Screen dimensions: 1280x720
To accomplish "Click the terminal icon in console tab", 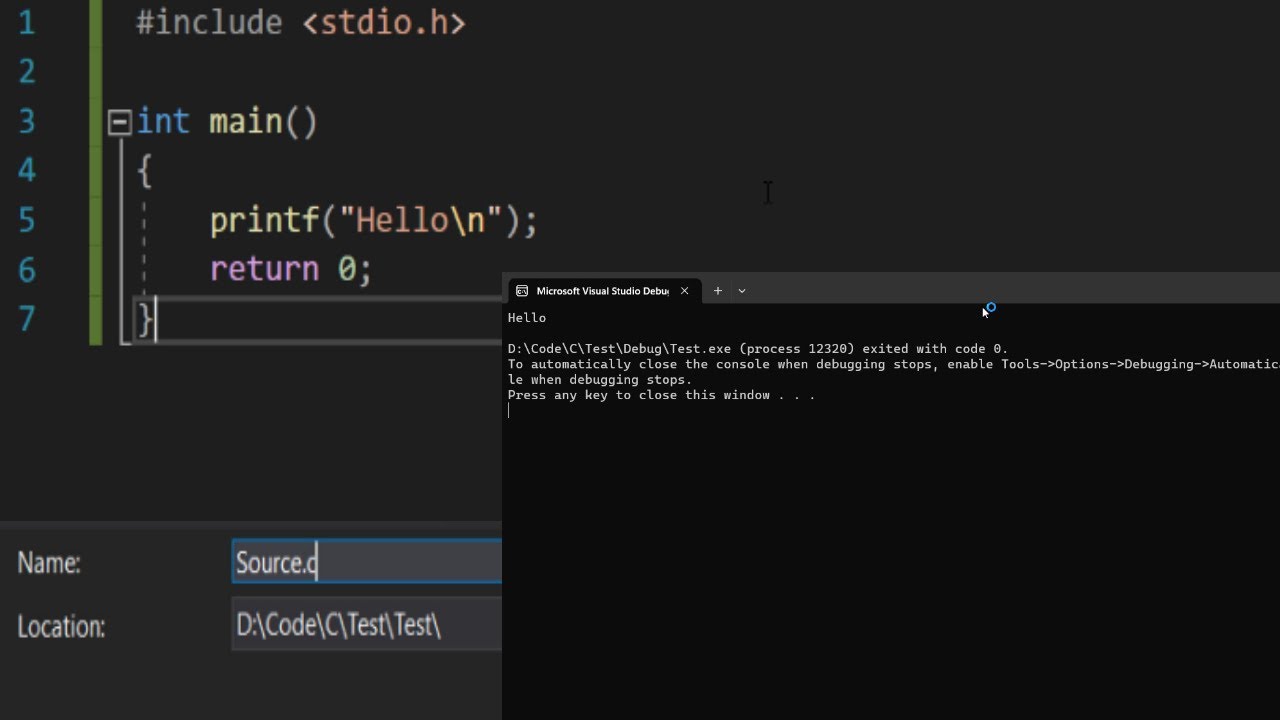I will 522,291.
